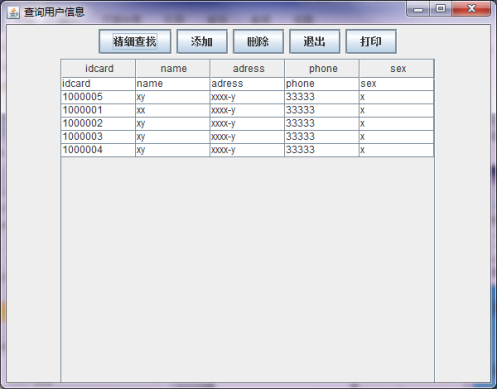Click sex cell 'x' in row 1000002
Image resolution: width=497 pixels, height=390 pixels.
pyautogui.click(x=397, y=124)
